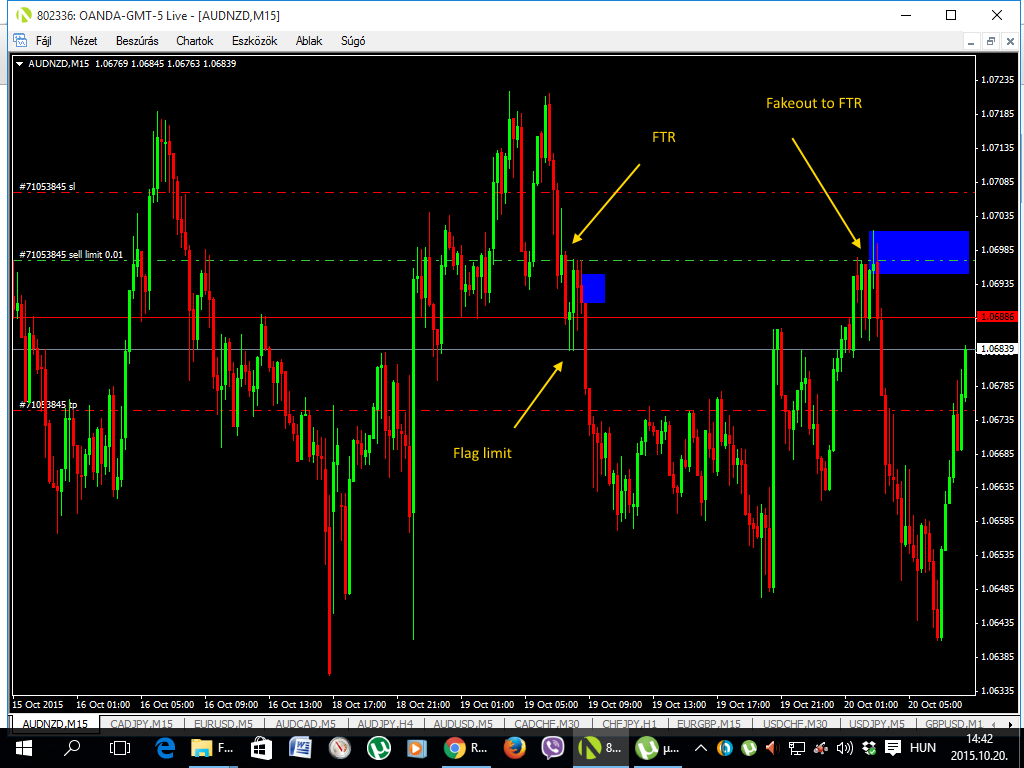Restore down the inner chart window
Viewport: 1024px width, 768px height.
coord(990,41)
